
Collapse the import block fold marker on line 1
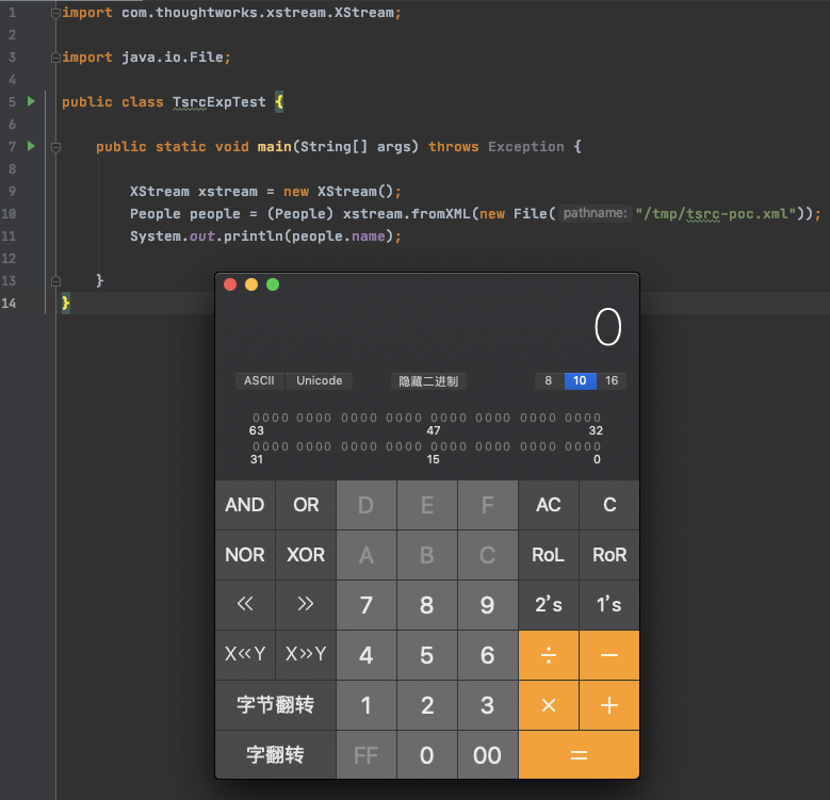(56, 13)
